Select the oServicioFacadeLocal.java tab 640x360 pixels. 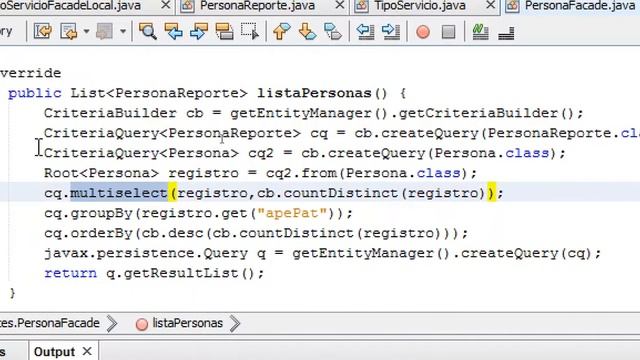pyautogui.click(x=70, y=6)
